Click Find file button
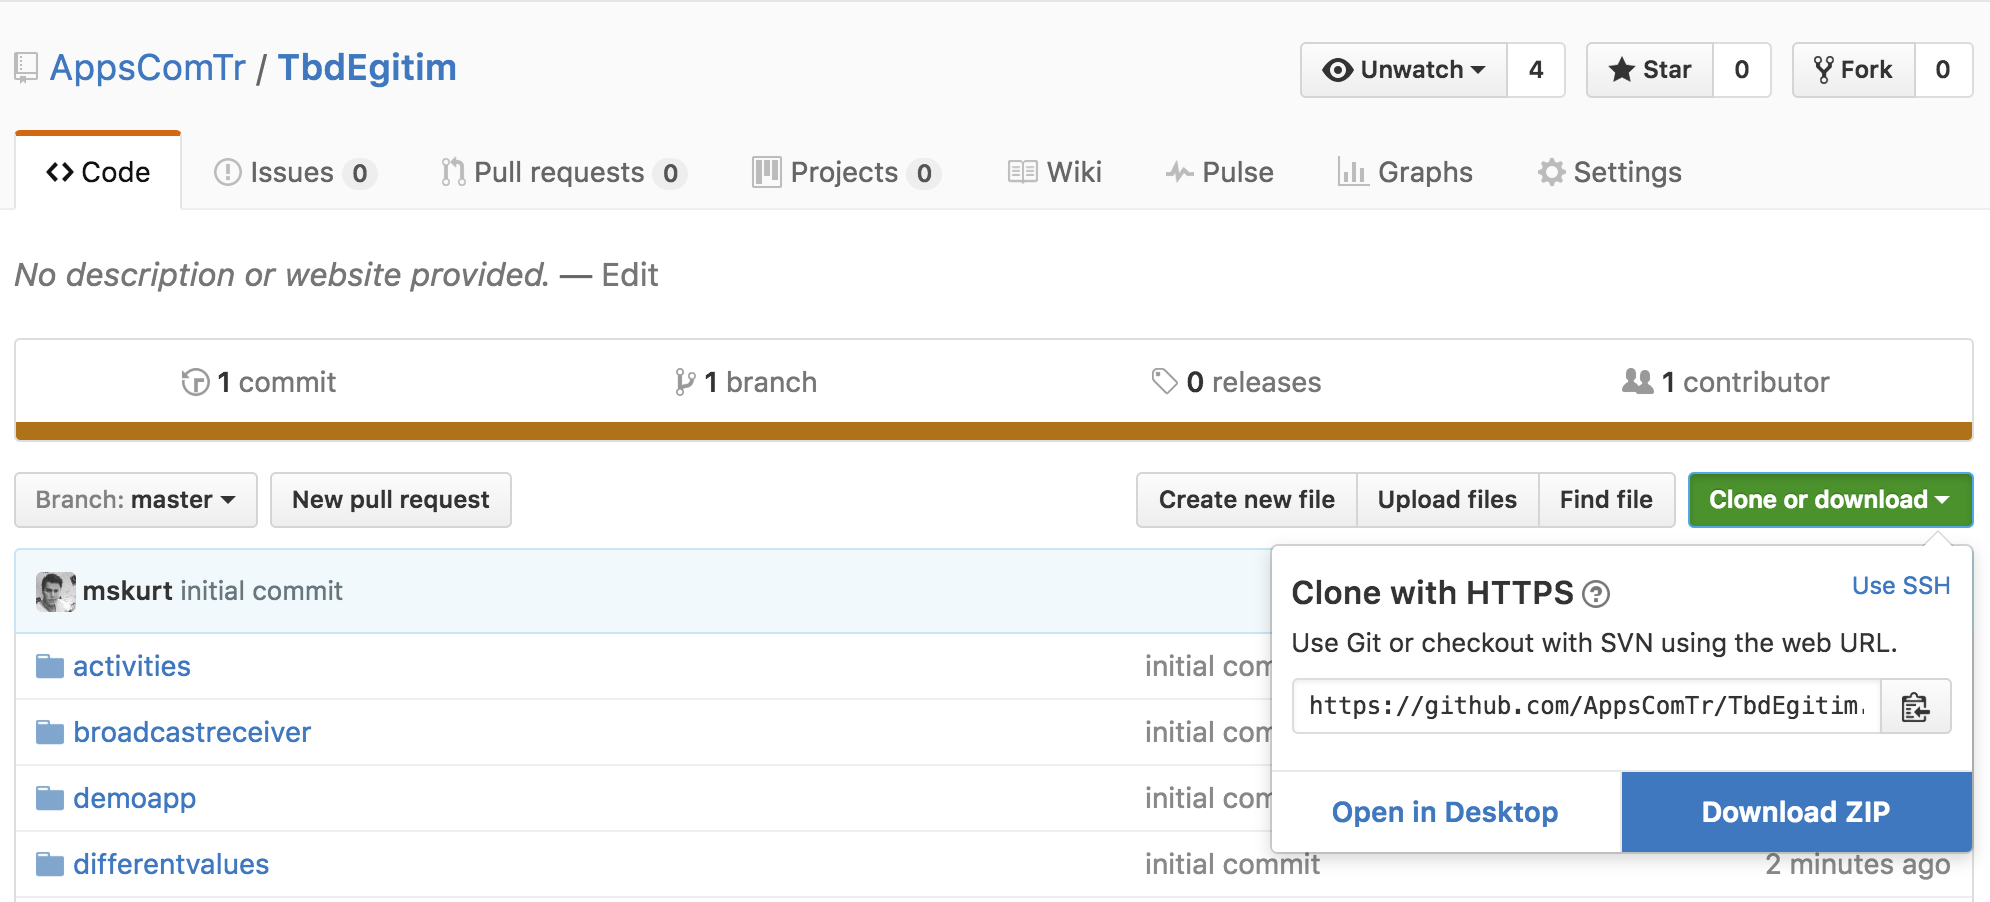1990x902 pixels. pyautogui.click(x=1606, y=500)
